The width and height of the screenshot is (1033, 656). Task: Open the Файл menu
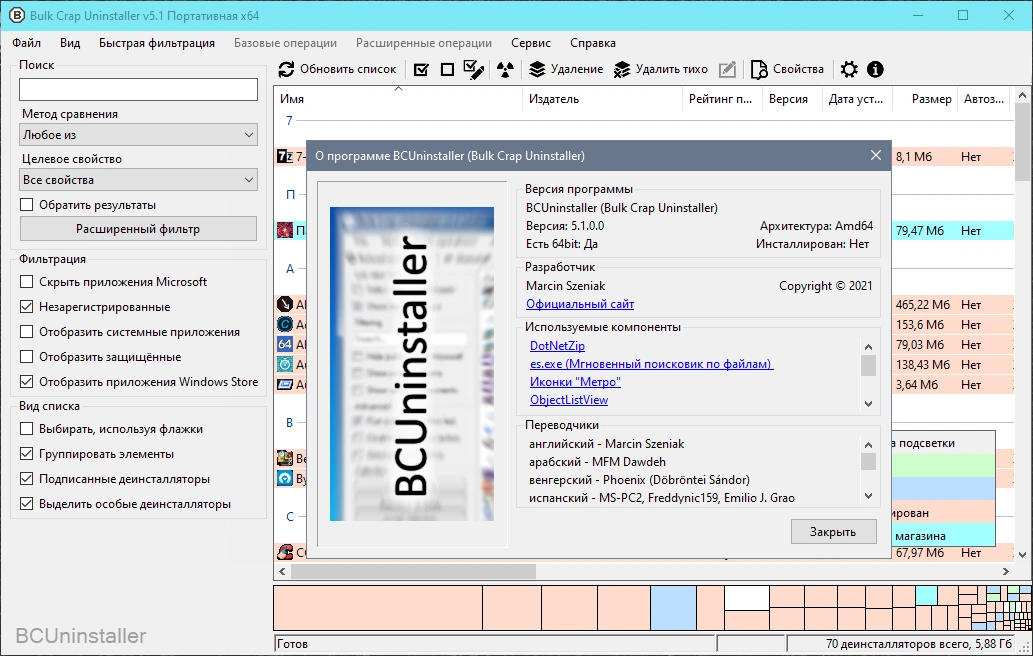coord(26,43)
